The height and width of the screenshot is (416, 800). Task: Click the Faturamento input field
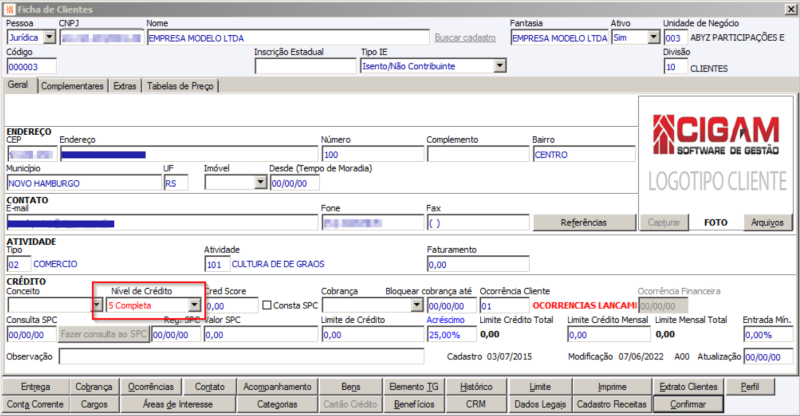[x=478, y=264]
